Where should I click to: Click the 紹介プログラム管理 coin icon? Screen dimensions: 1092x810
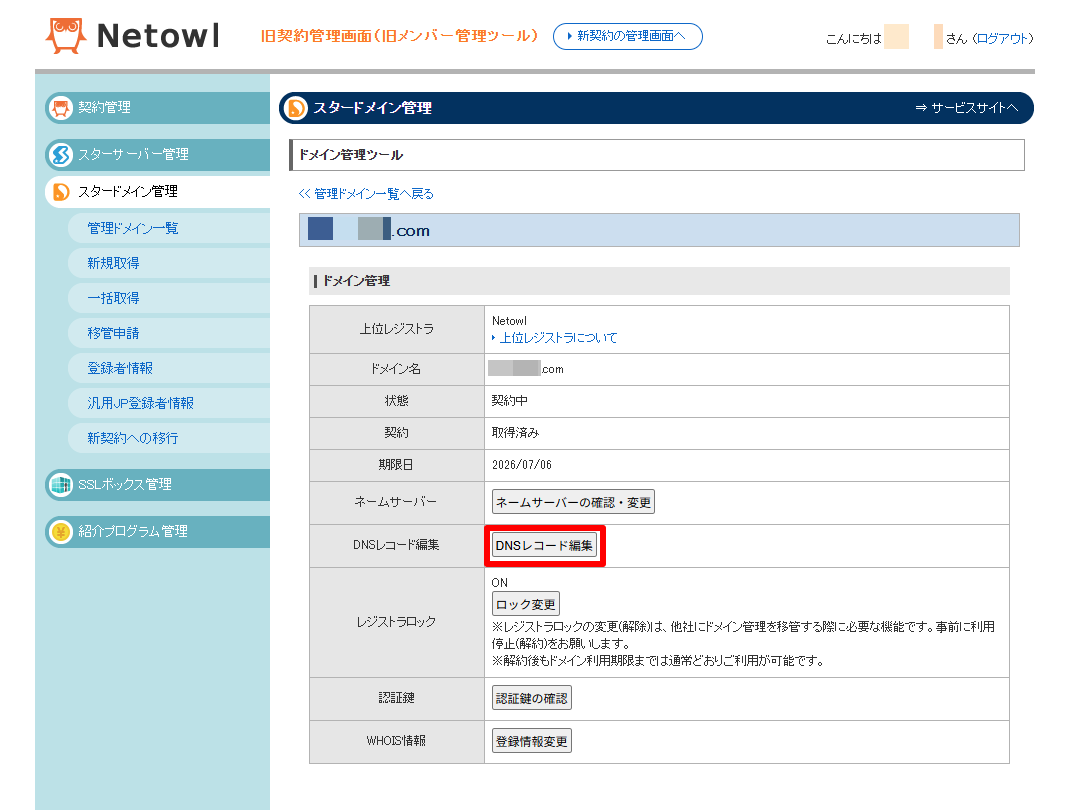(61, 532)
